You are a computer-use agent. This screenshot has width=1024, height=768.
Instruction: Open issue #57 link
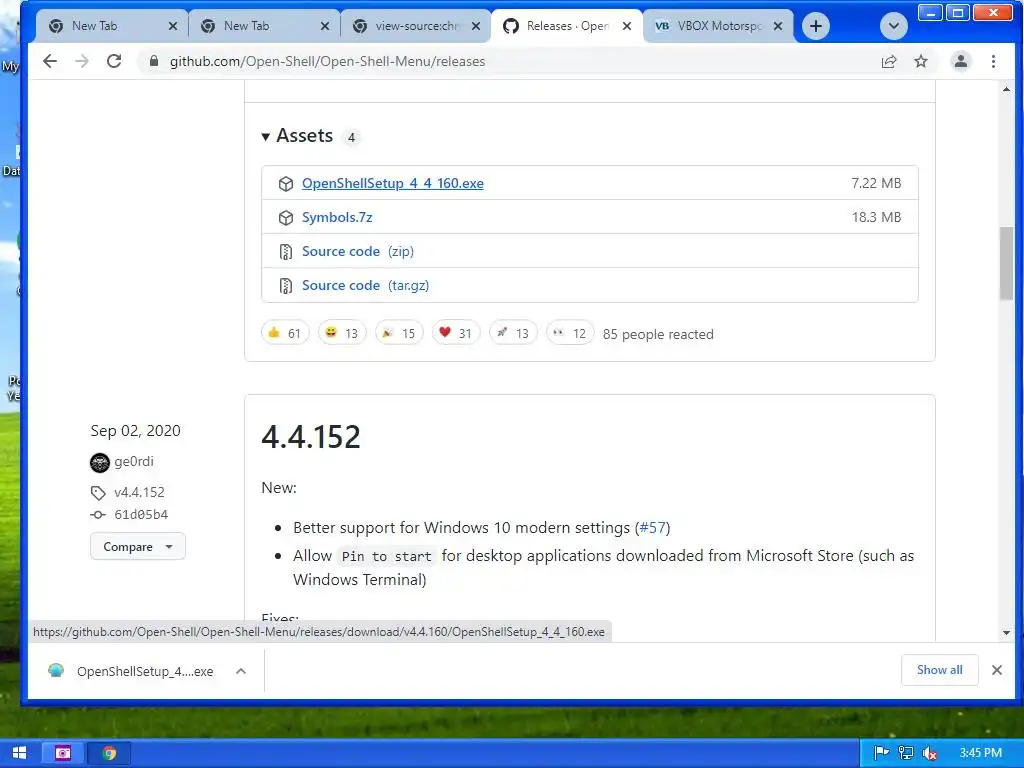652,528
